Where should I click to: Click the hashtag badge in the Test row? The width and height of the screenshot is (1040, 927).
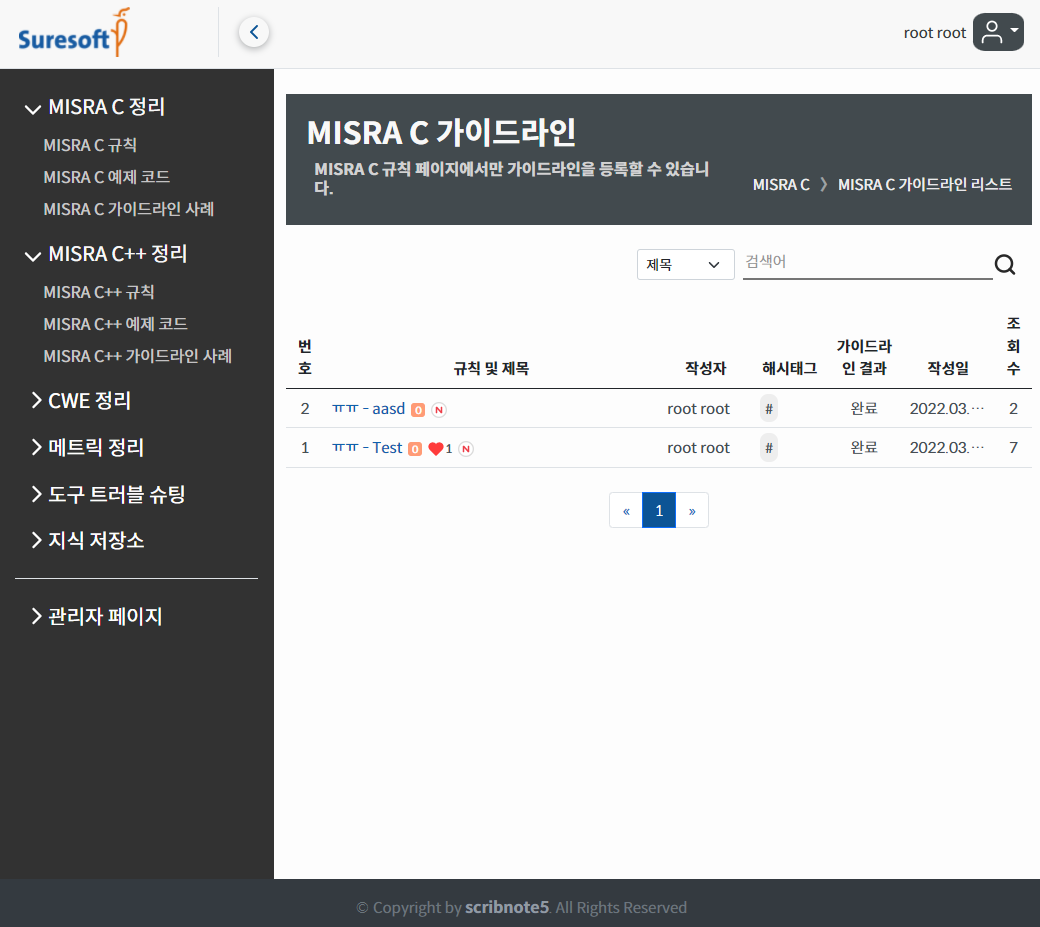768,448
